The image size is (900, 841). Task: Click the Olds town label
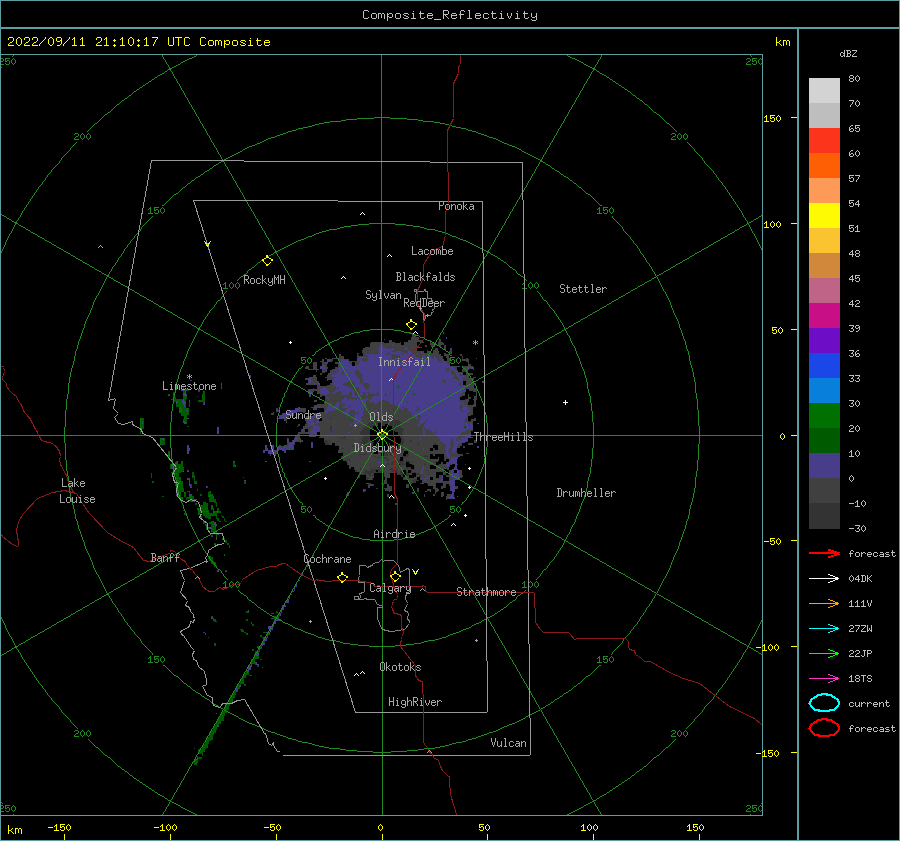click(381, 417)
